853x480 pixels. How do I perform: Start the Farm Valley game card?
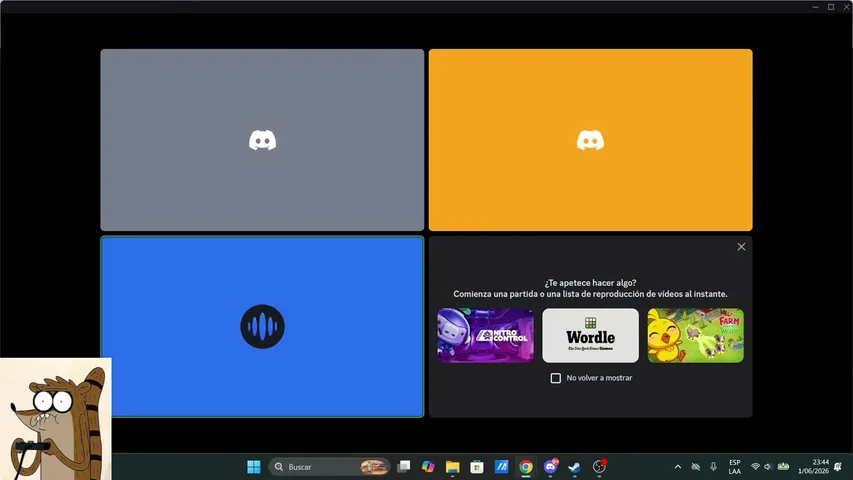click(x=695, y=335)
